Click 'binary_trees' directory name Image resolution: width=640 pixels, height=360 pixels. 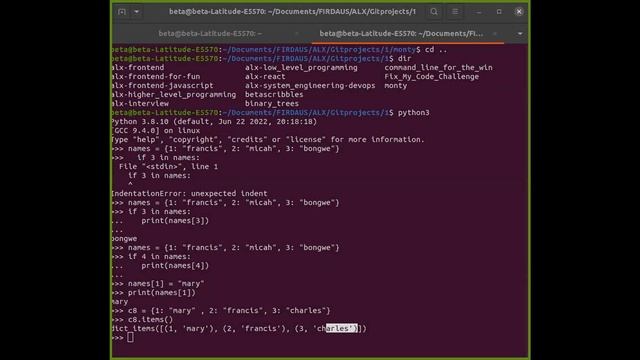[x=272, y=104]
